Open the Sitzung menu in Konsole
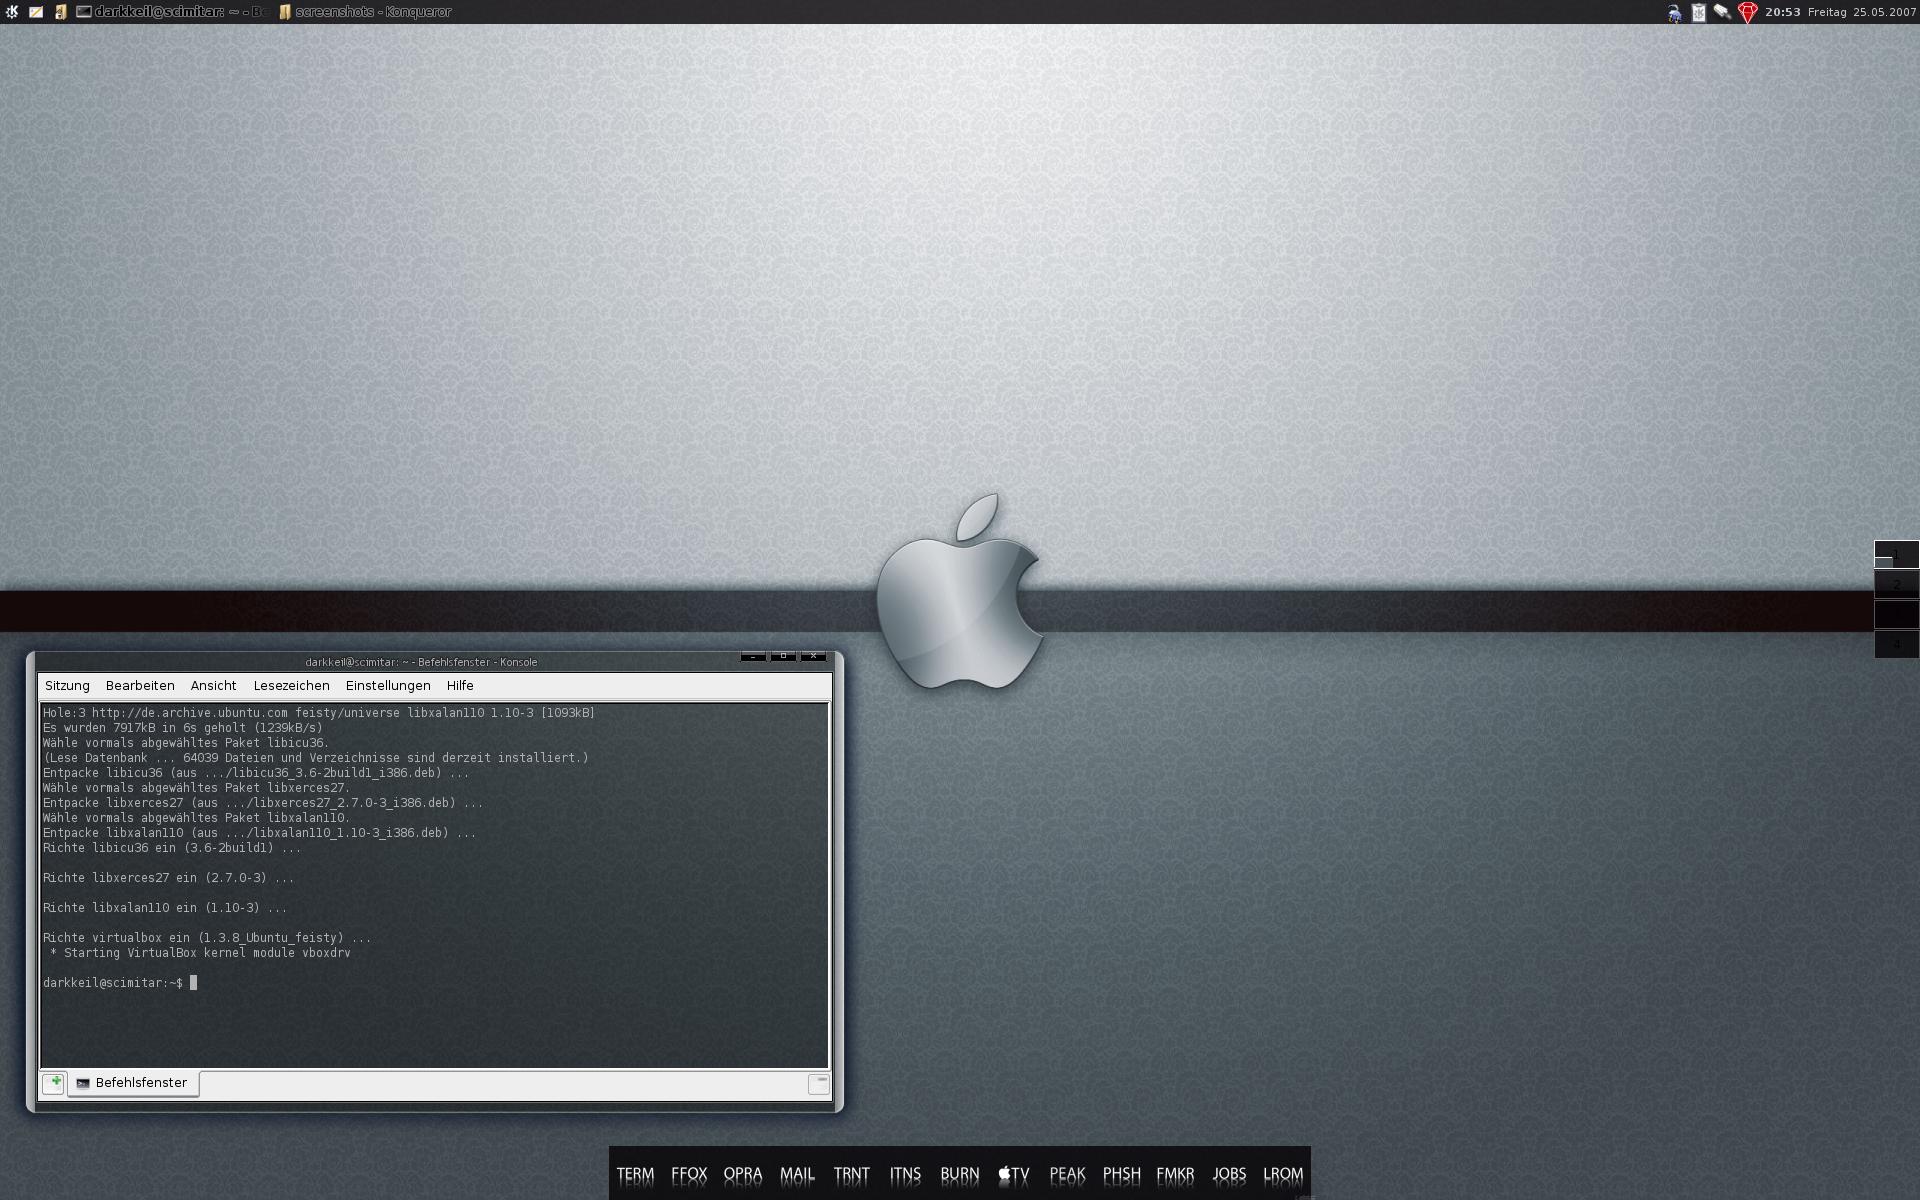The height and width of the screenshot is (1200, 1920). click(67, 685)
